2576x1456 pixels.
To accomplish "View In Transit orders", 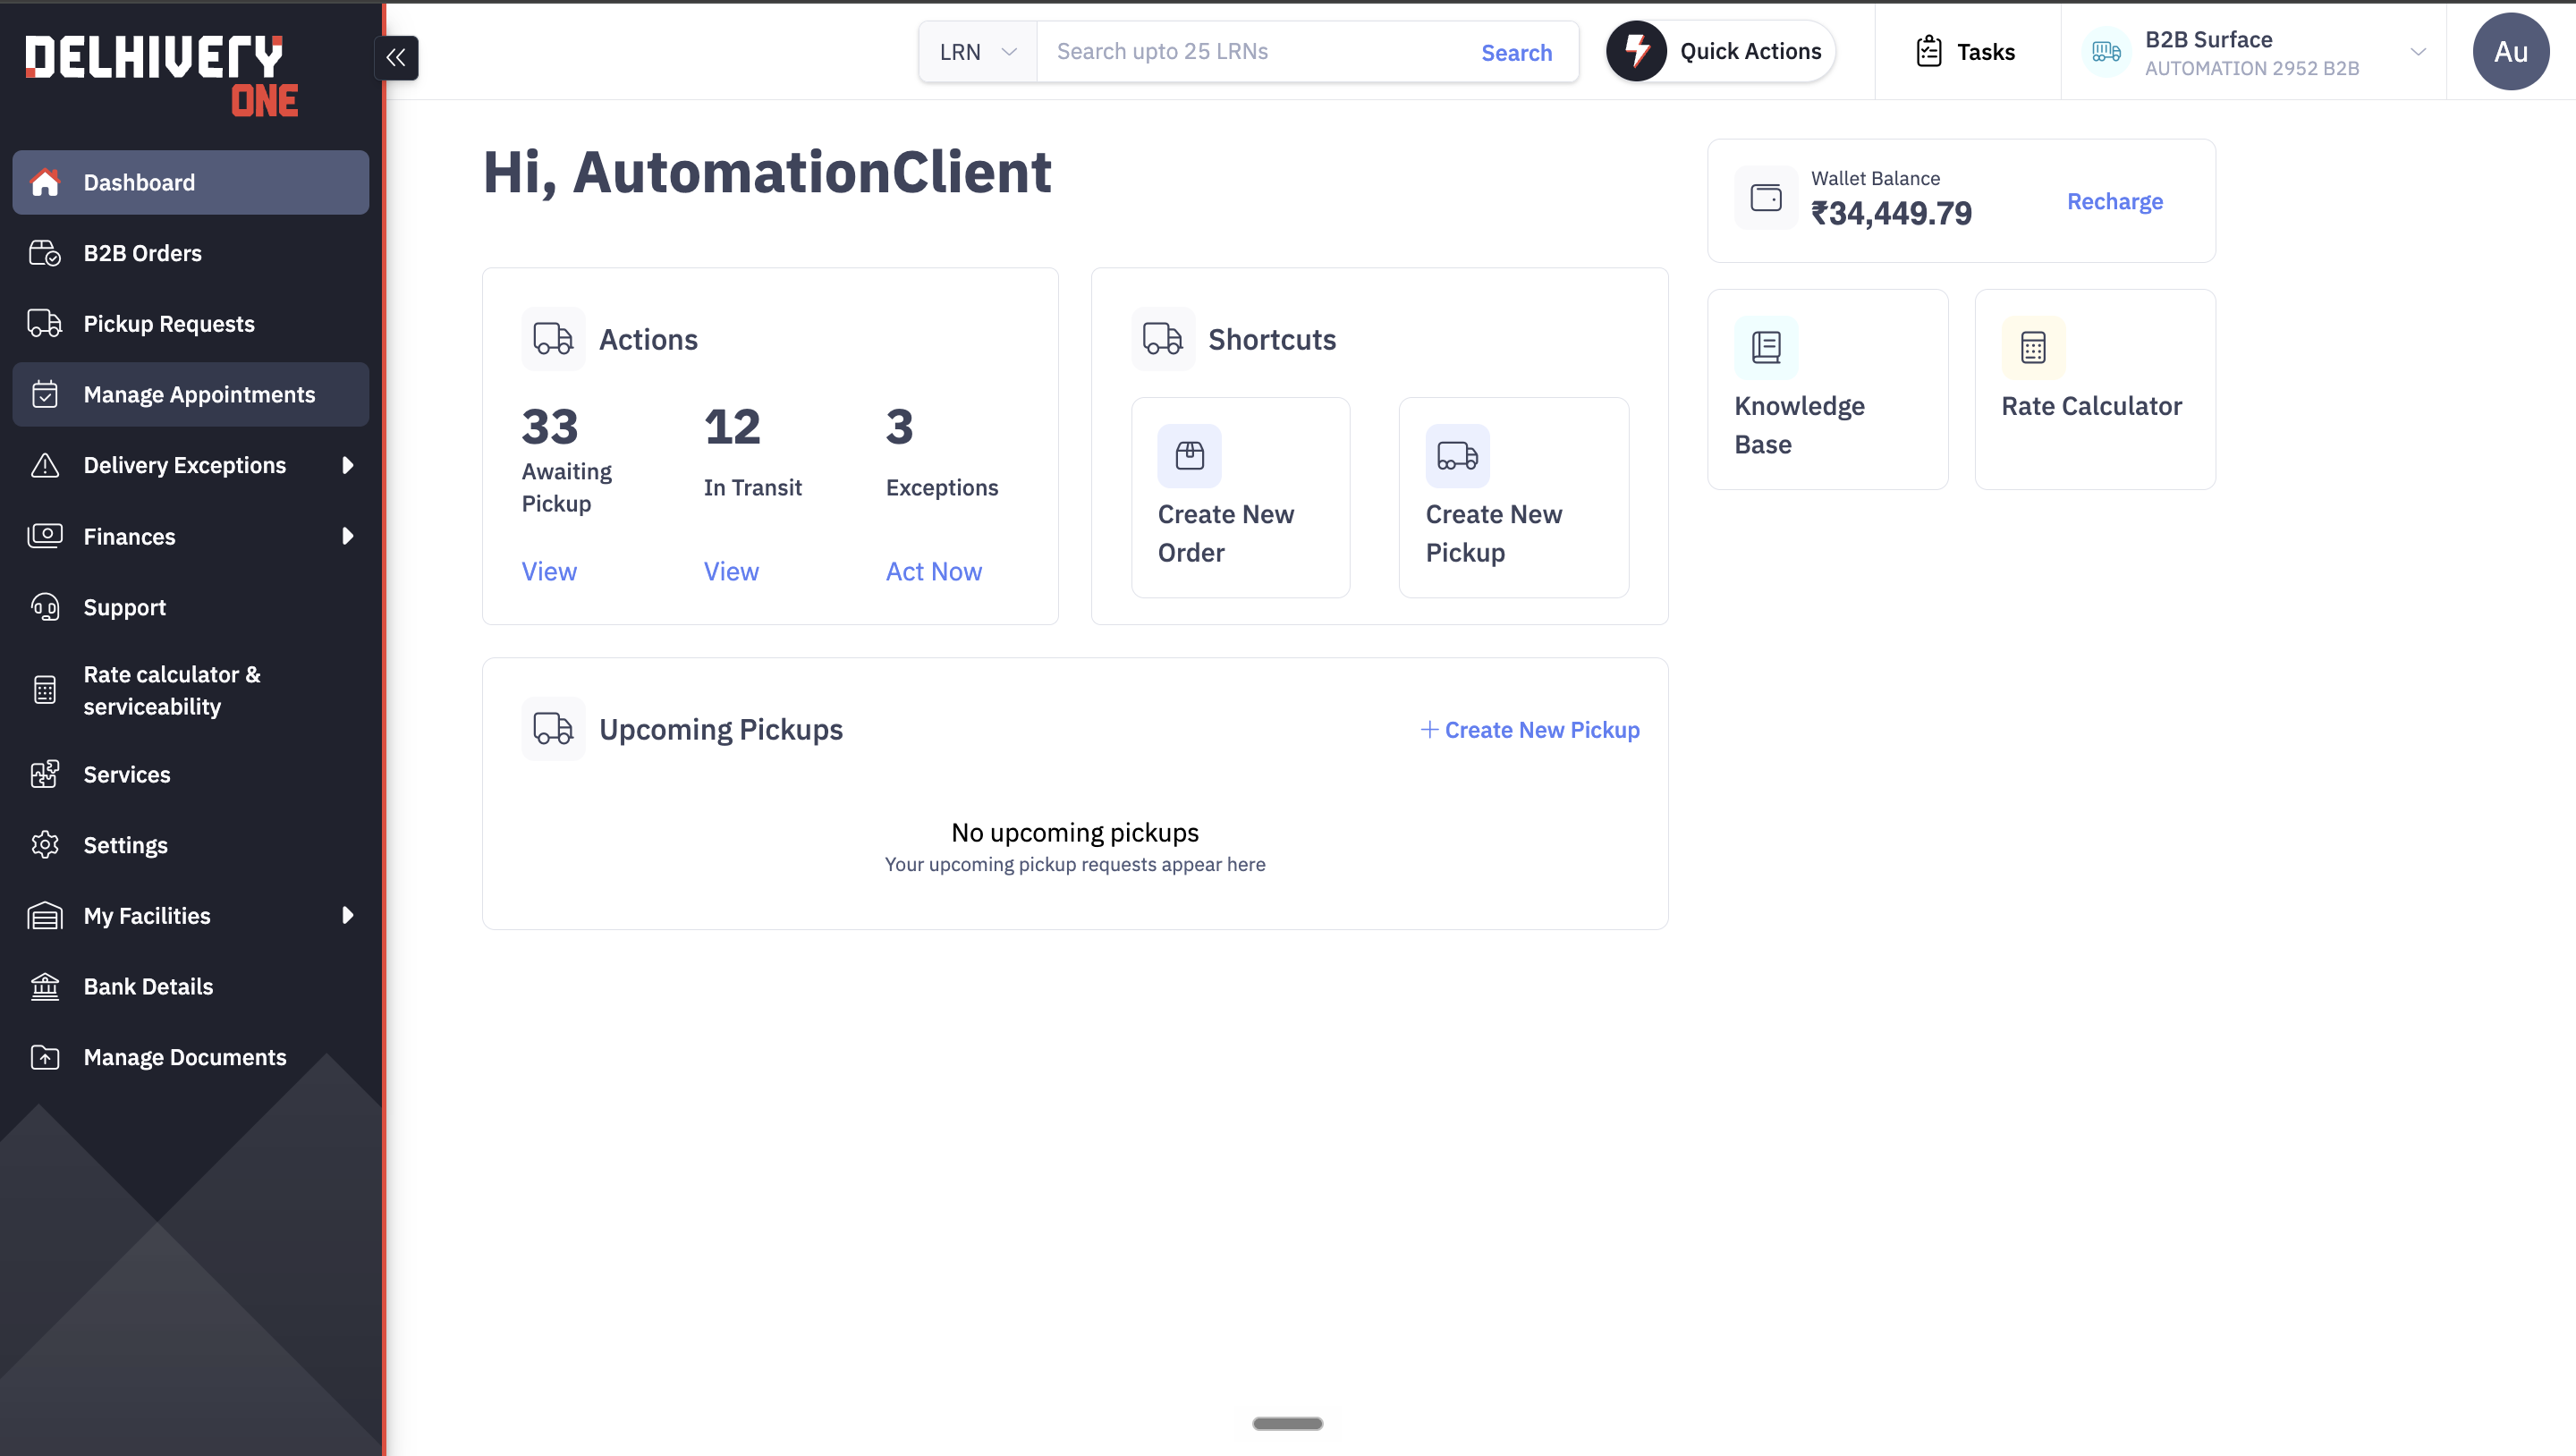I will pos(731,571).
